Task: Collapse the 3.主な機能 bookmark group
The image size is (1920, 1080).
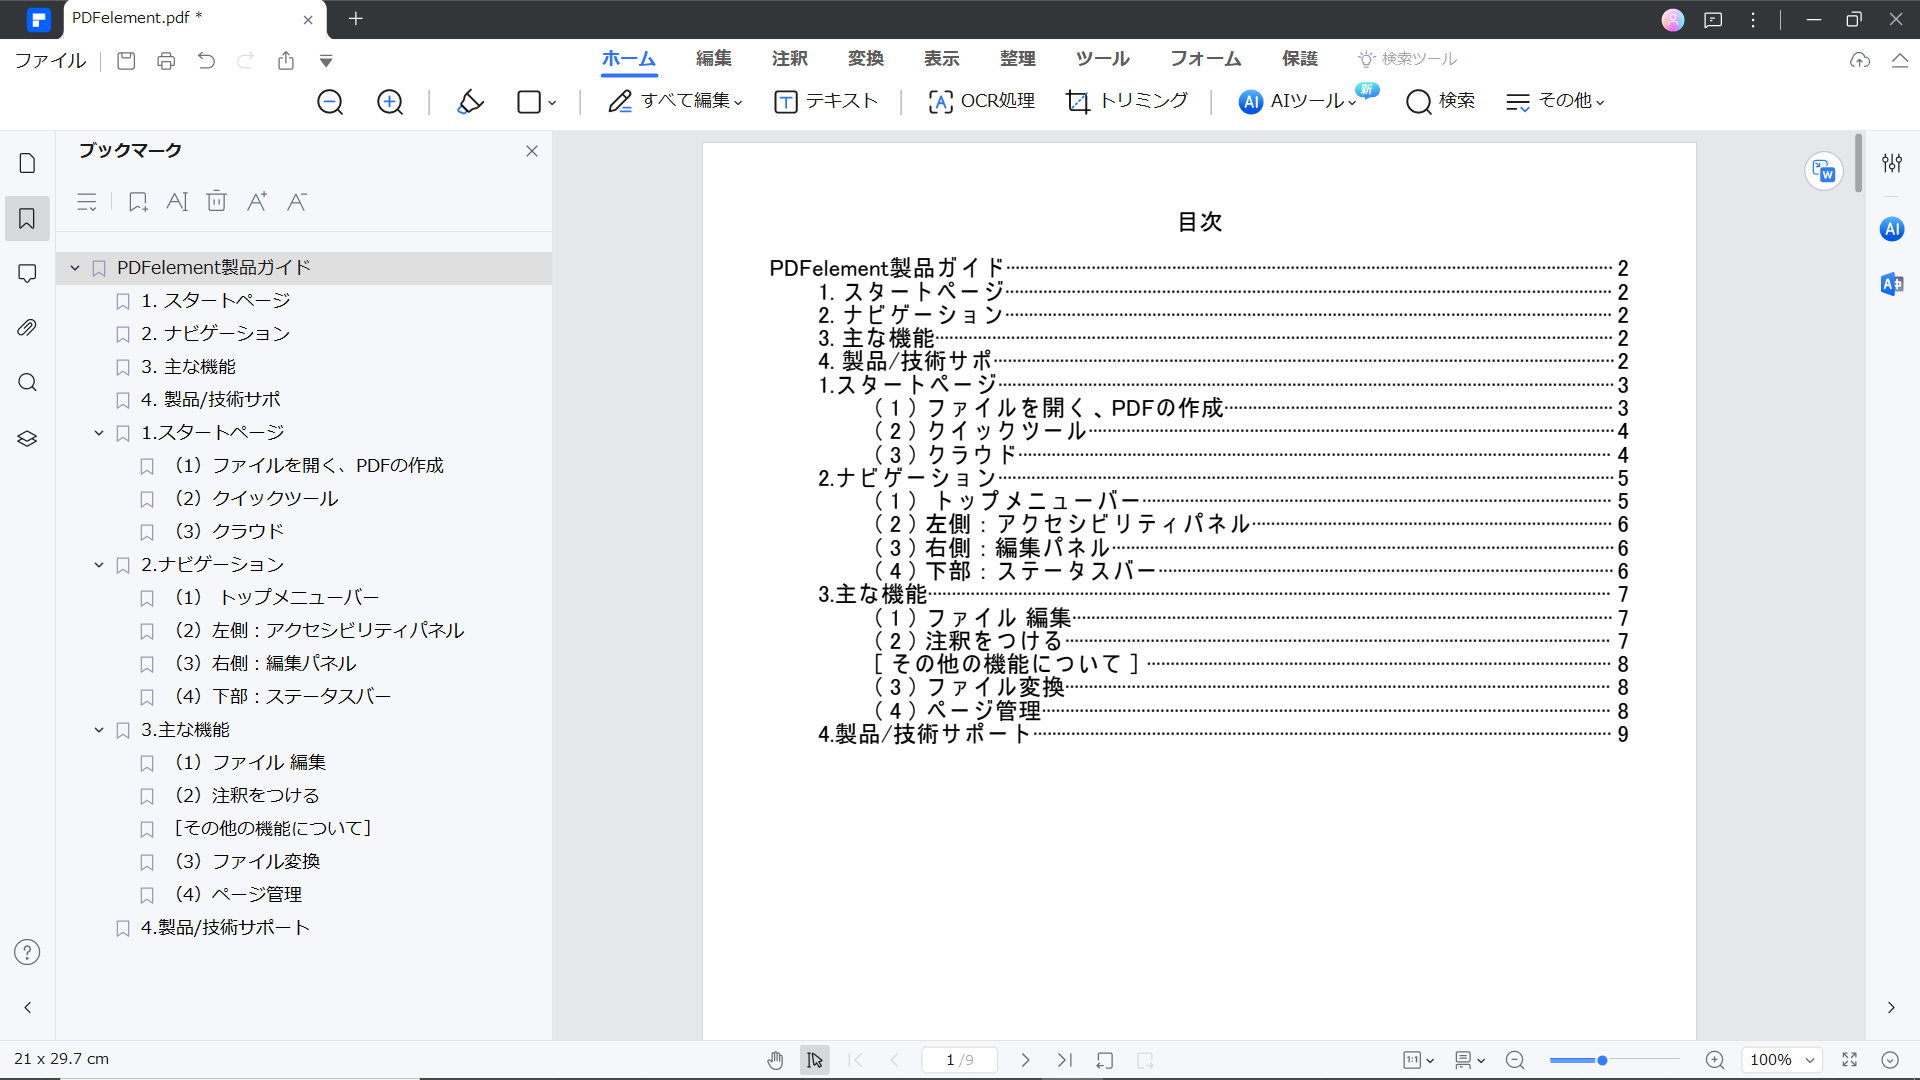Action: pos(99,729)
